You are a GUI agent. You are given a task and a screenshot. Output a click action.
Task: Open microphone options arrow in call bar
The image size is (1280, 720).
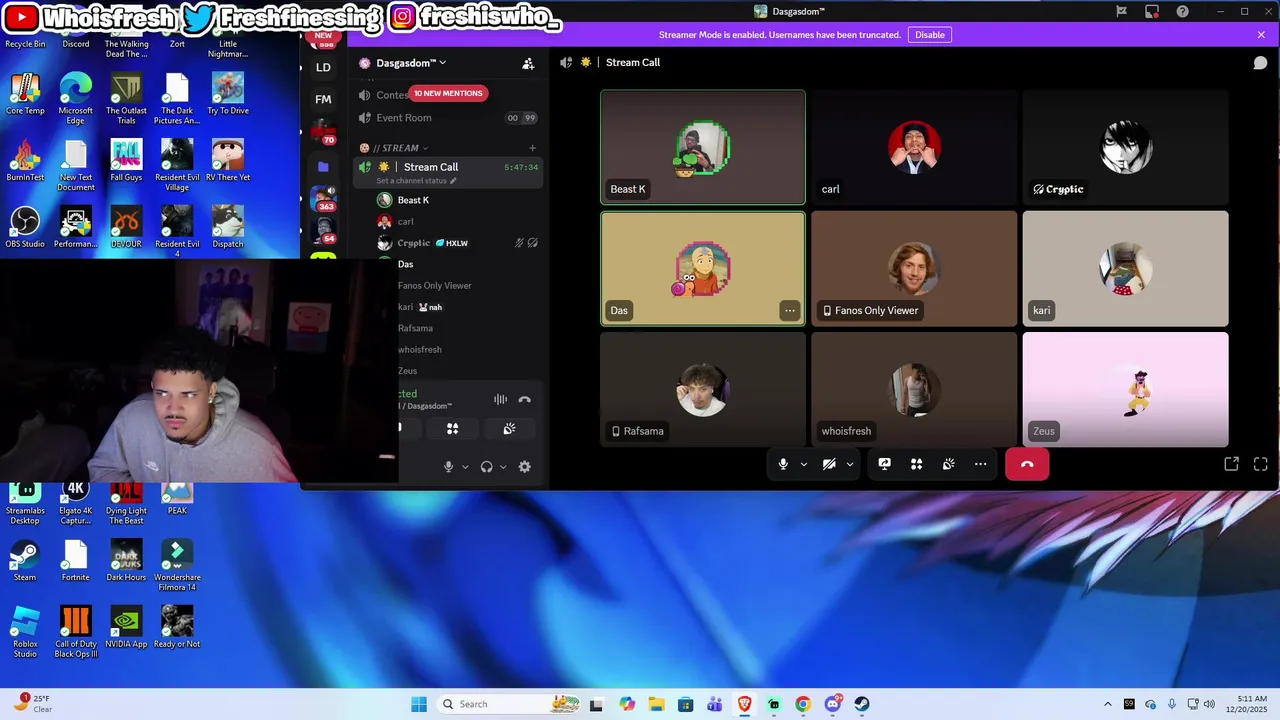pos(803,464)
